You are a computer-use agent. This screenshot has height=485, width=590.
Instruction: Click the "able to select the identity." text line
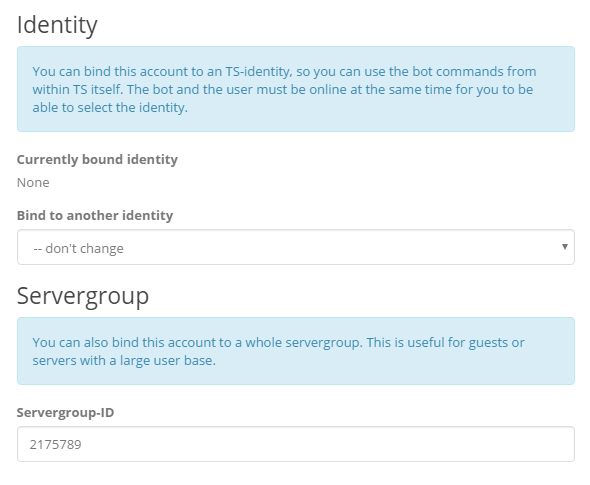[x=110, y=108]
